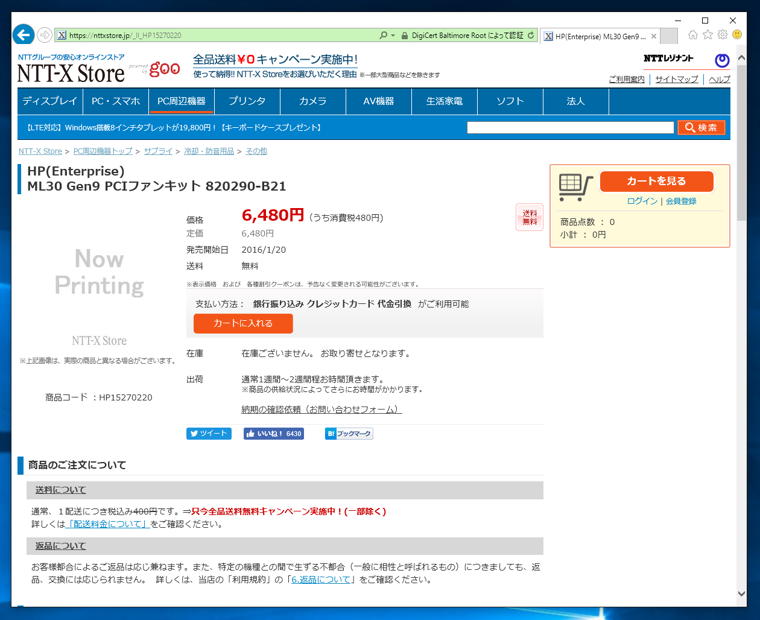Click the scrollbar up arrow
The image size is (760, 620).
point(741,57)
